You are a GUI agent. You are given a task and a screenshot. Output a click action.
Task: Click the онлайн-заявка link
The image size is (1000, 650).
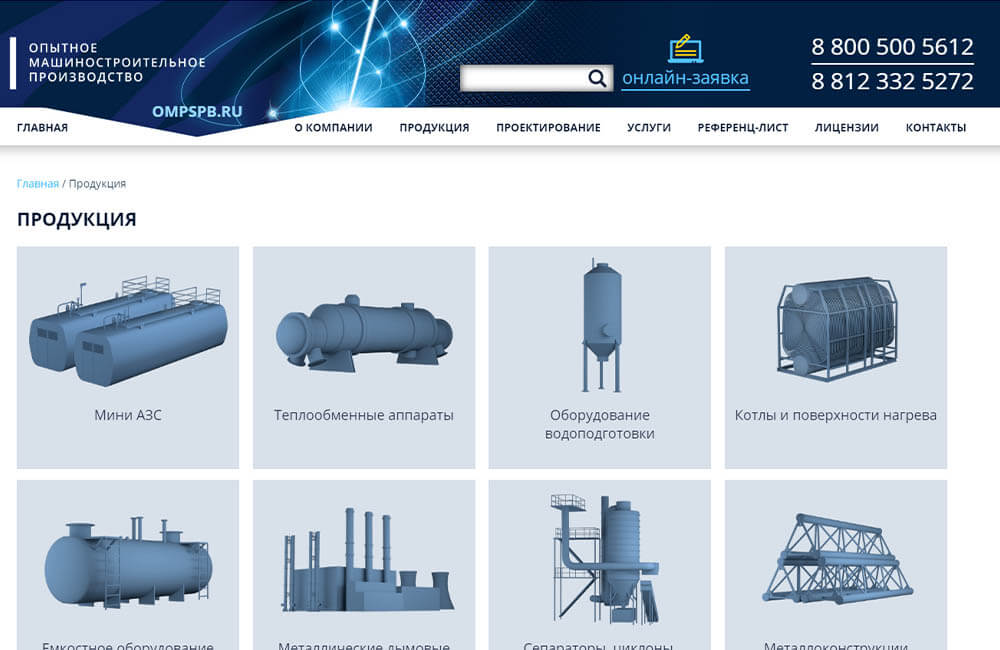pyautogui.click(x=685, y=78)
